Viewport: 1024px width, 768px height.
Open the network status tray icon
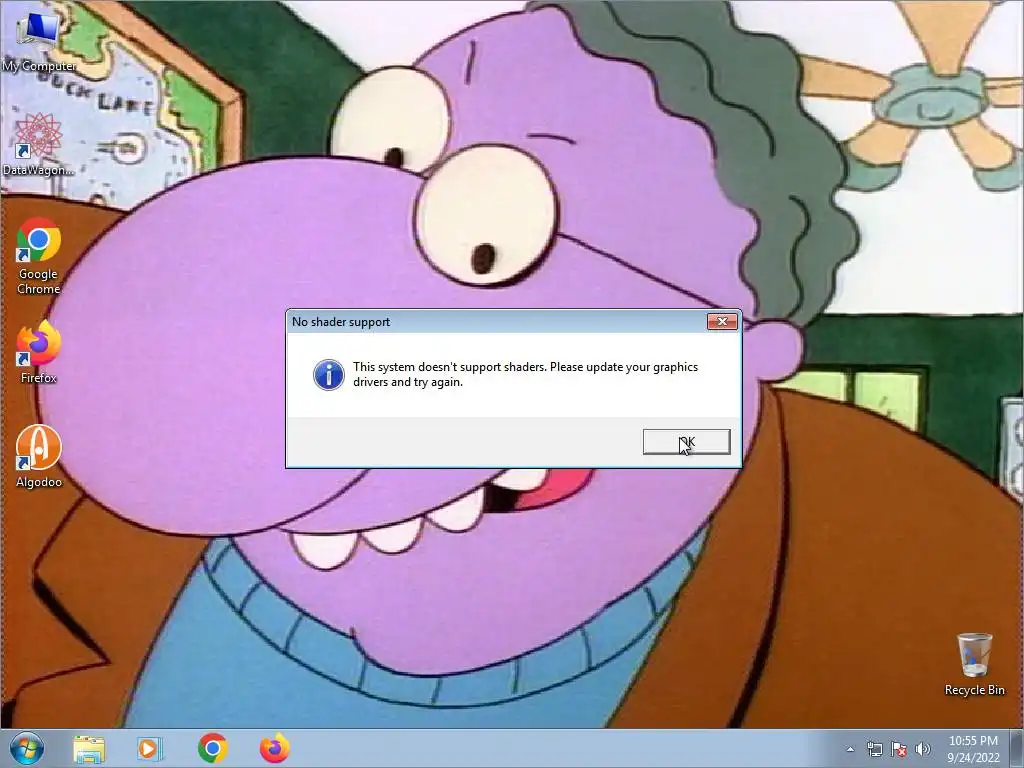(874, 749)
